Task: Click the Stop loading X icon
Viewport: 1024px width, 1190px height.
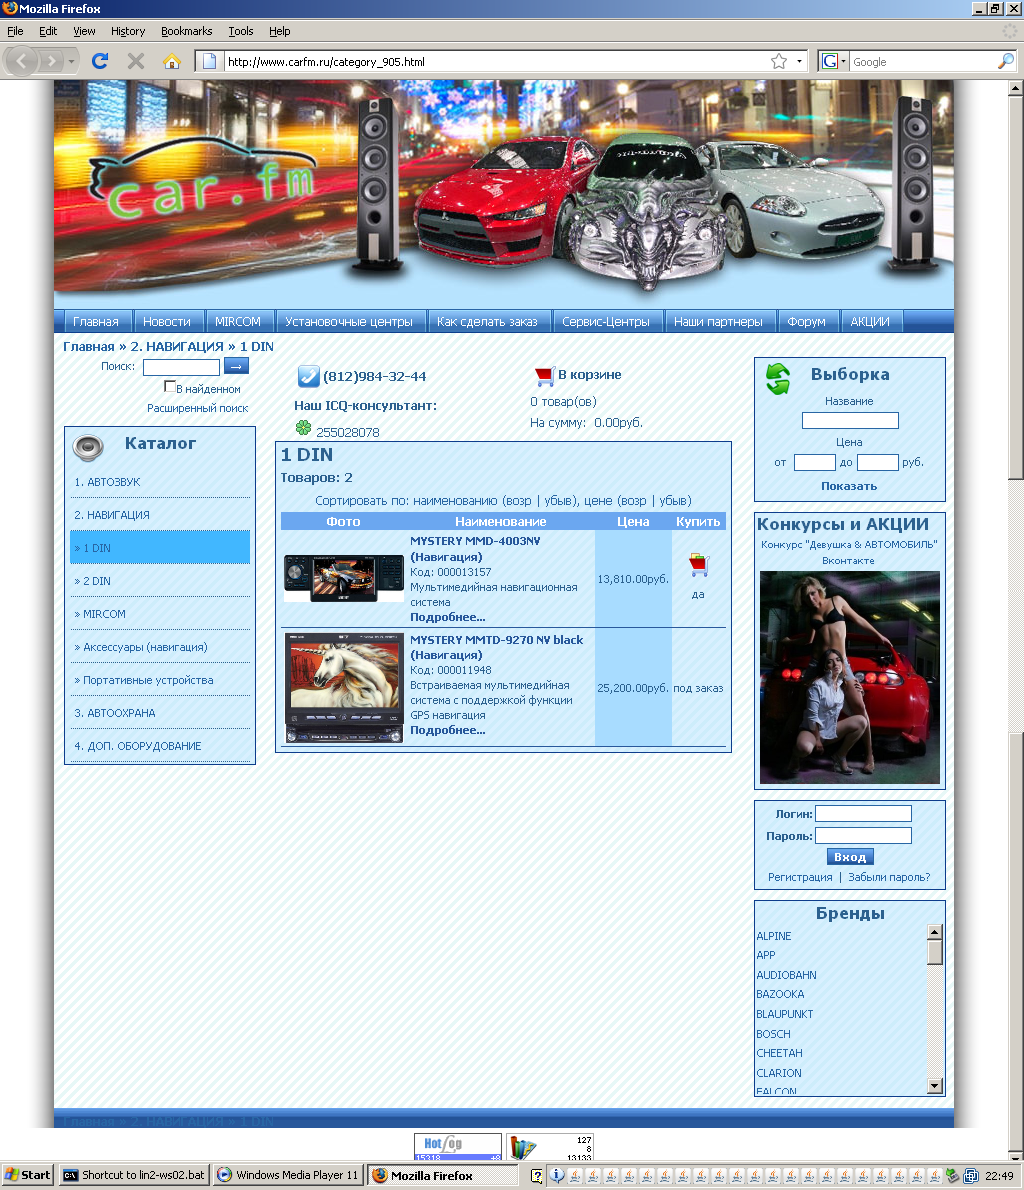Action: coord(136,61)
